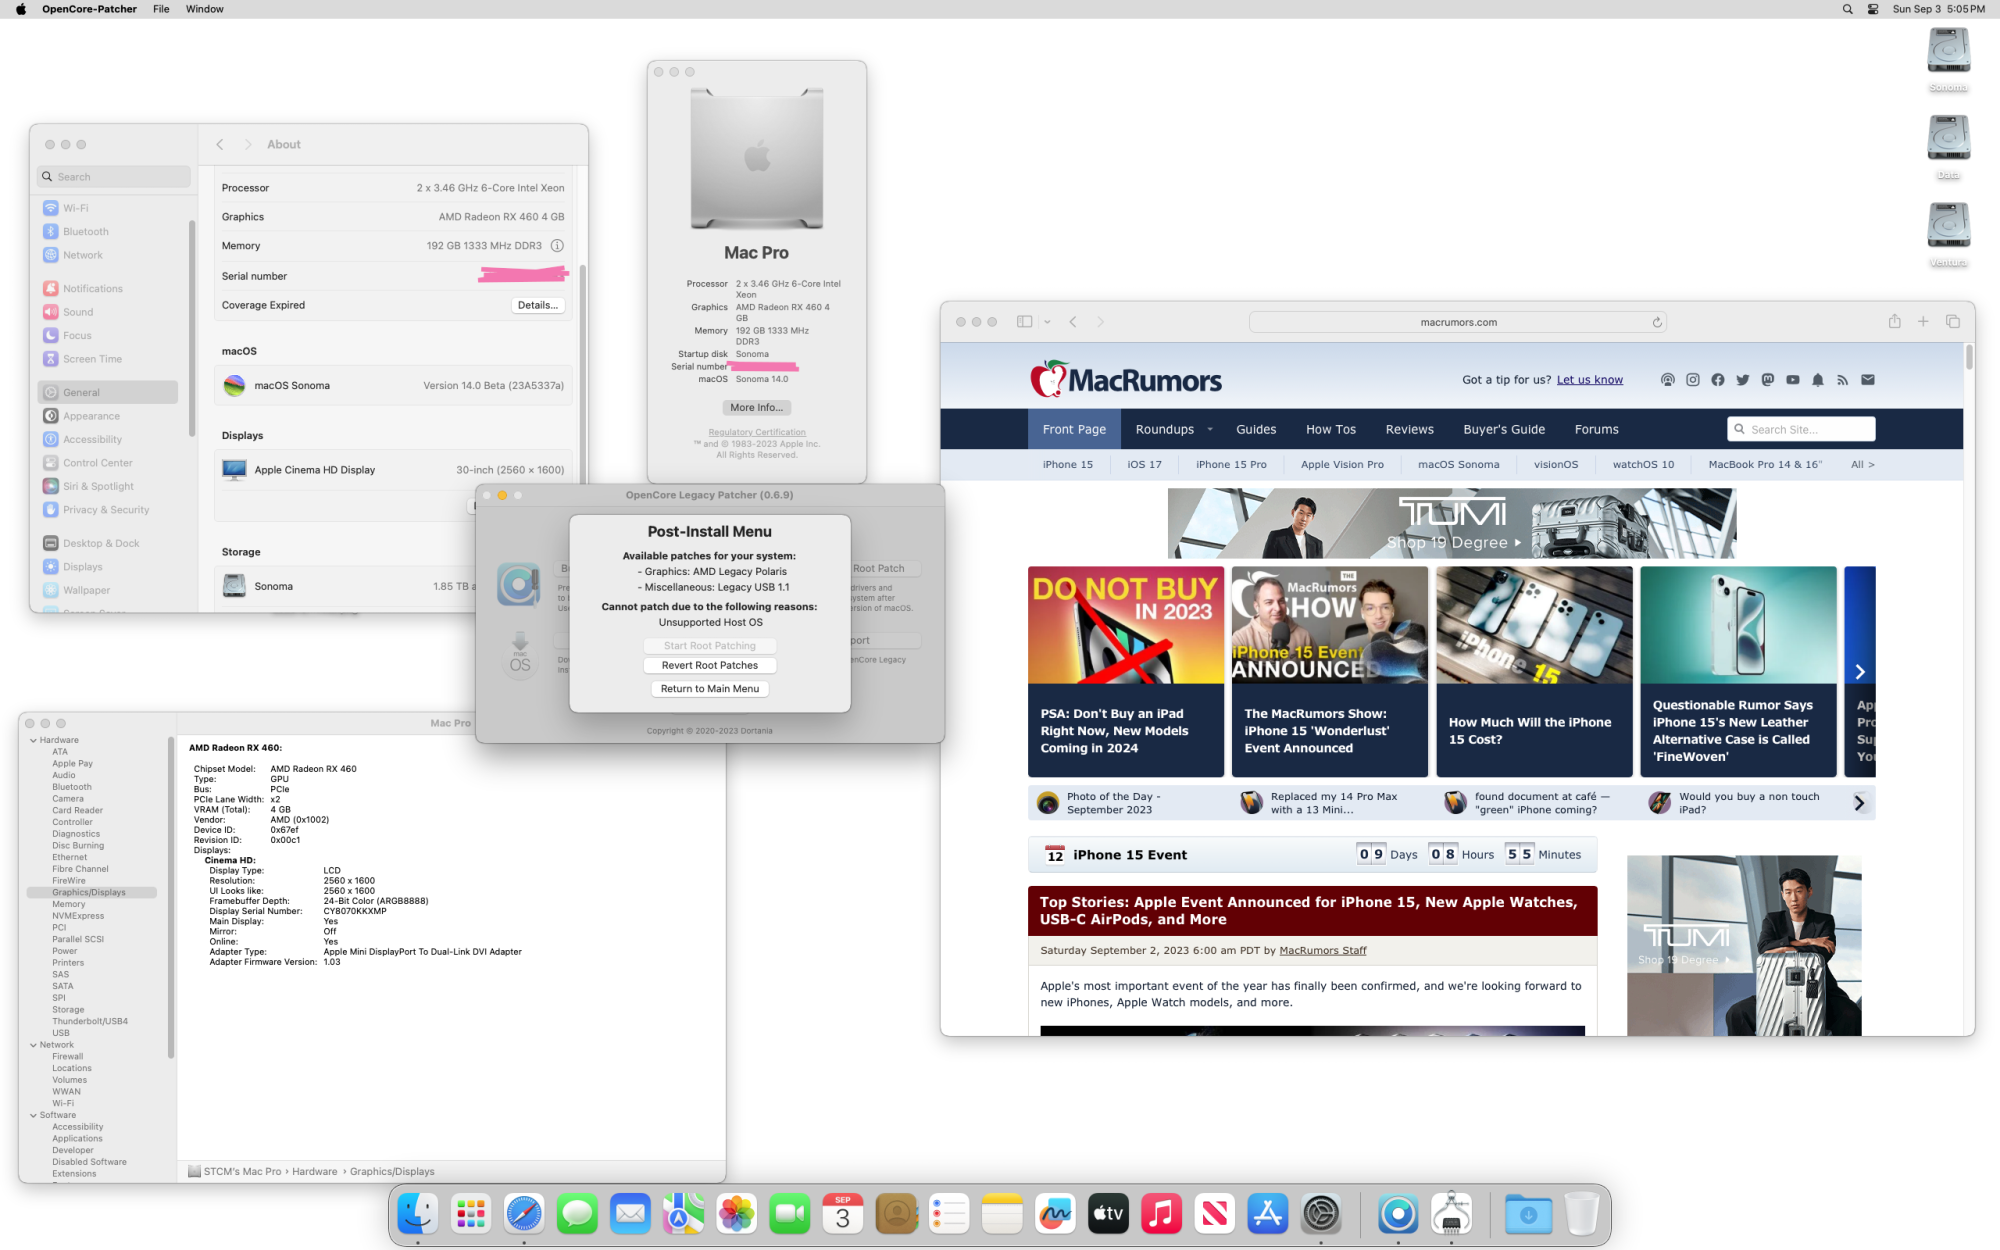Open File menu in menu bar

pyautogui.click(x=161, y=9)
